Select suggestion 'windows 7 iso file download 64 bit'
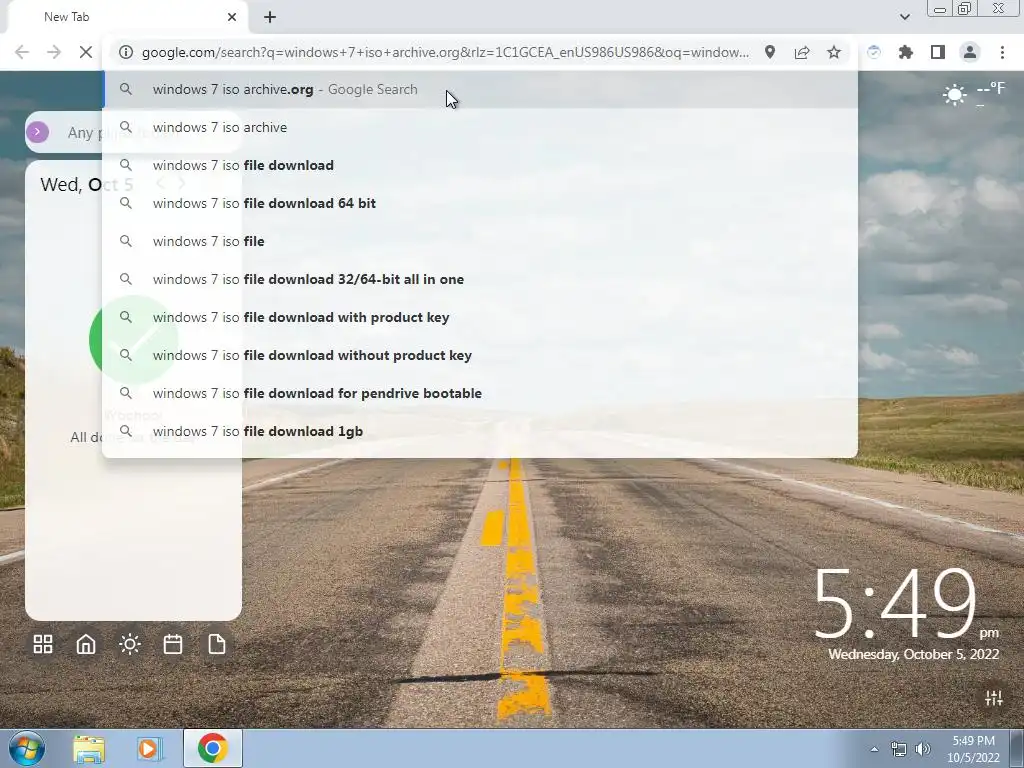This screenshot has width=1024, height=768. [x=480, y=203]
